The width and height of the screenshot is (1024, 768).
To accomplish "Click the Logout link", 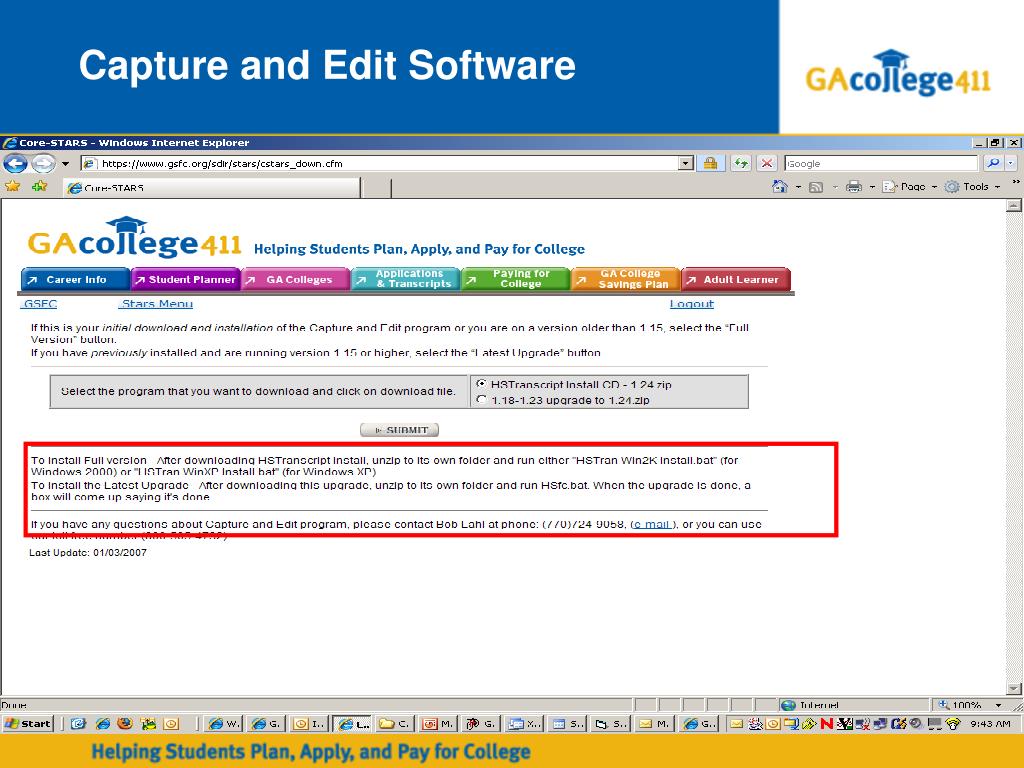I will [x=692, y=304].
